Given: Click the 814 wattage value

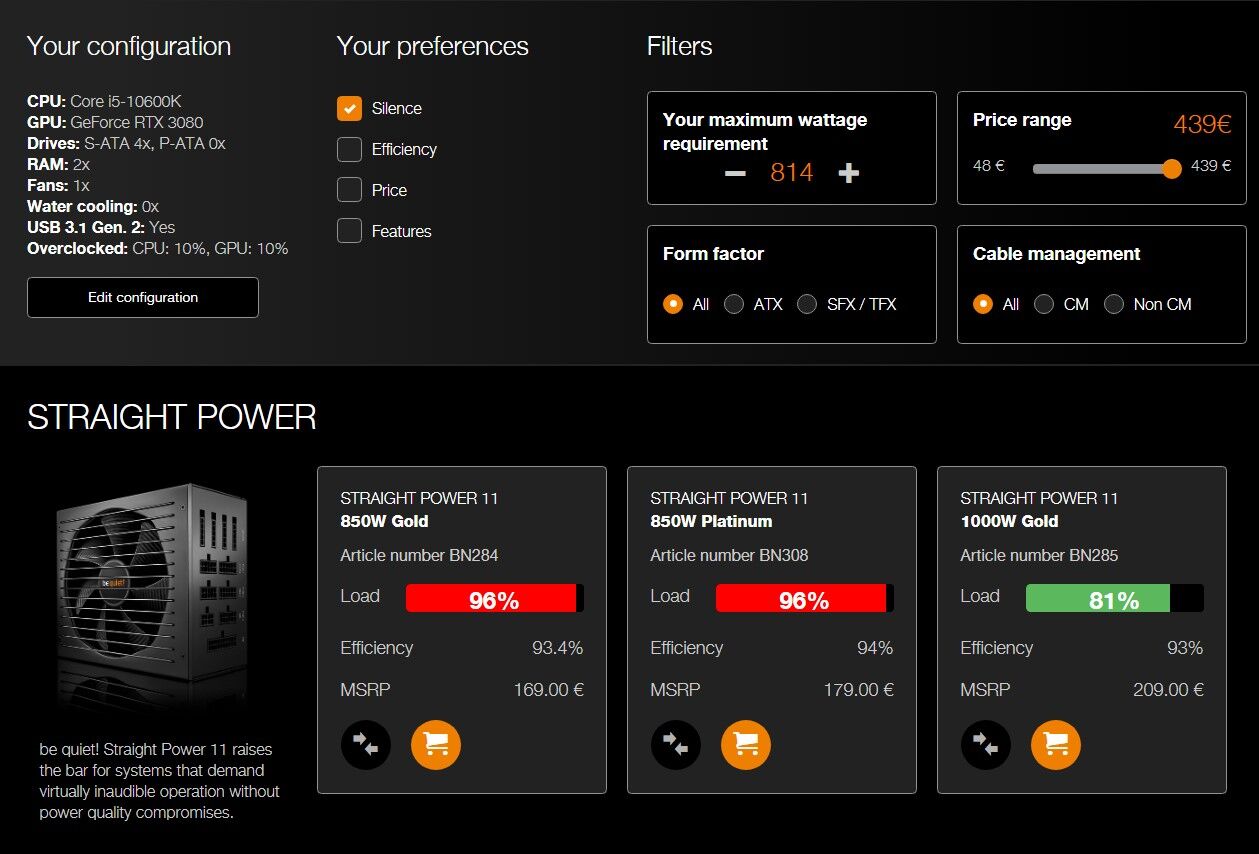Looking at the screenshot, I should (x=792, y=173).
